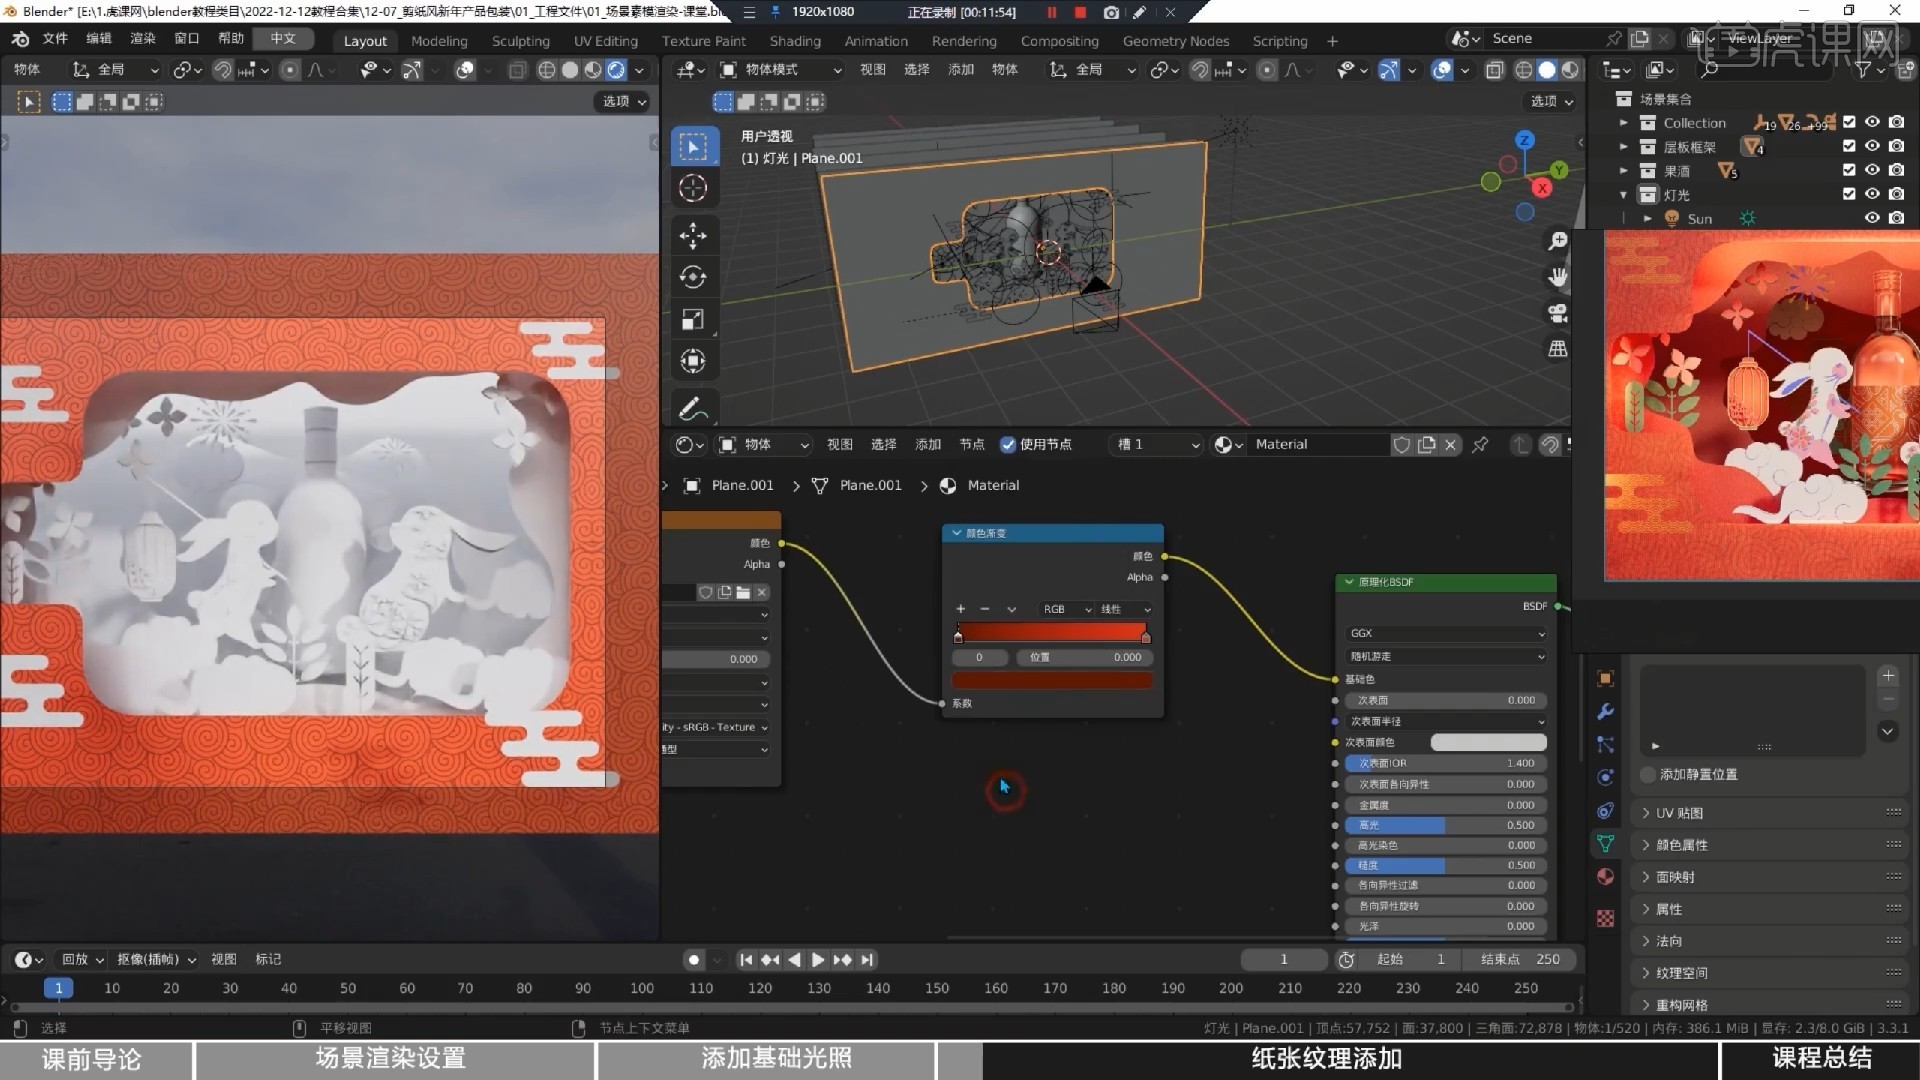Toggle Collection exclude checkbox in outliner
The height and width of the screenshot is (1080, 1920).
(x=1849, y=122)
